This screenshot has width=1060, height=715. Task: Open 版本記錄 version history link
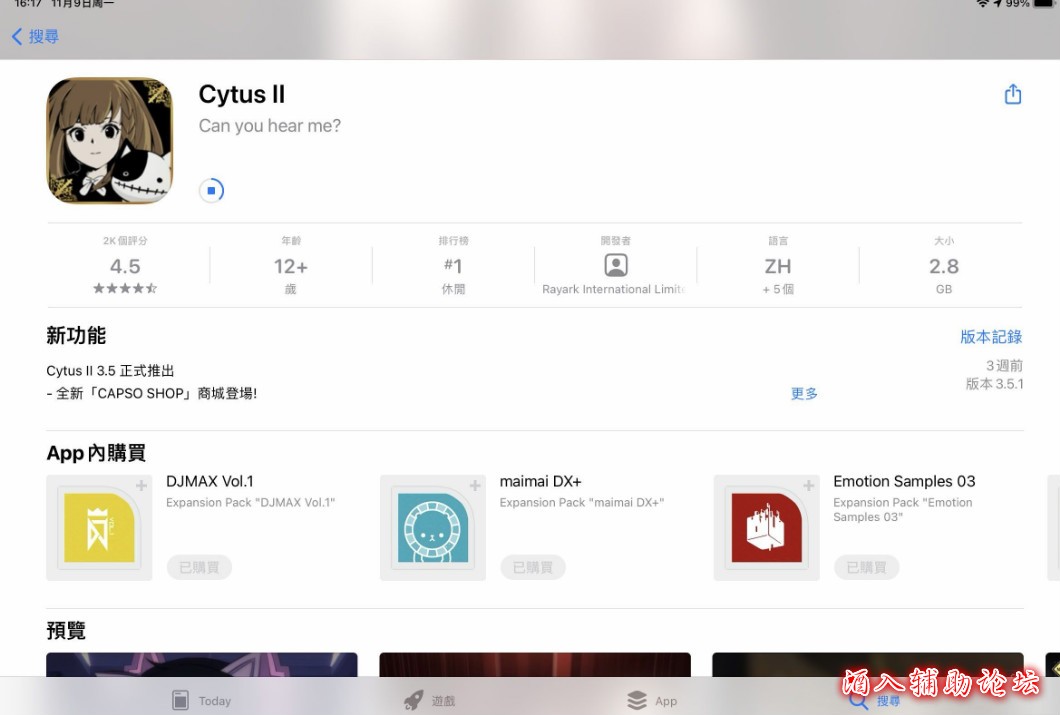(x=990, y=337)
